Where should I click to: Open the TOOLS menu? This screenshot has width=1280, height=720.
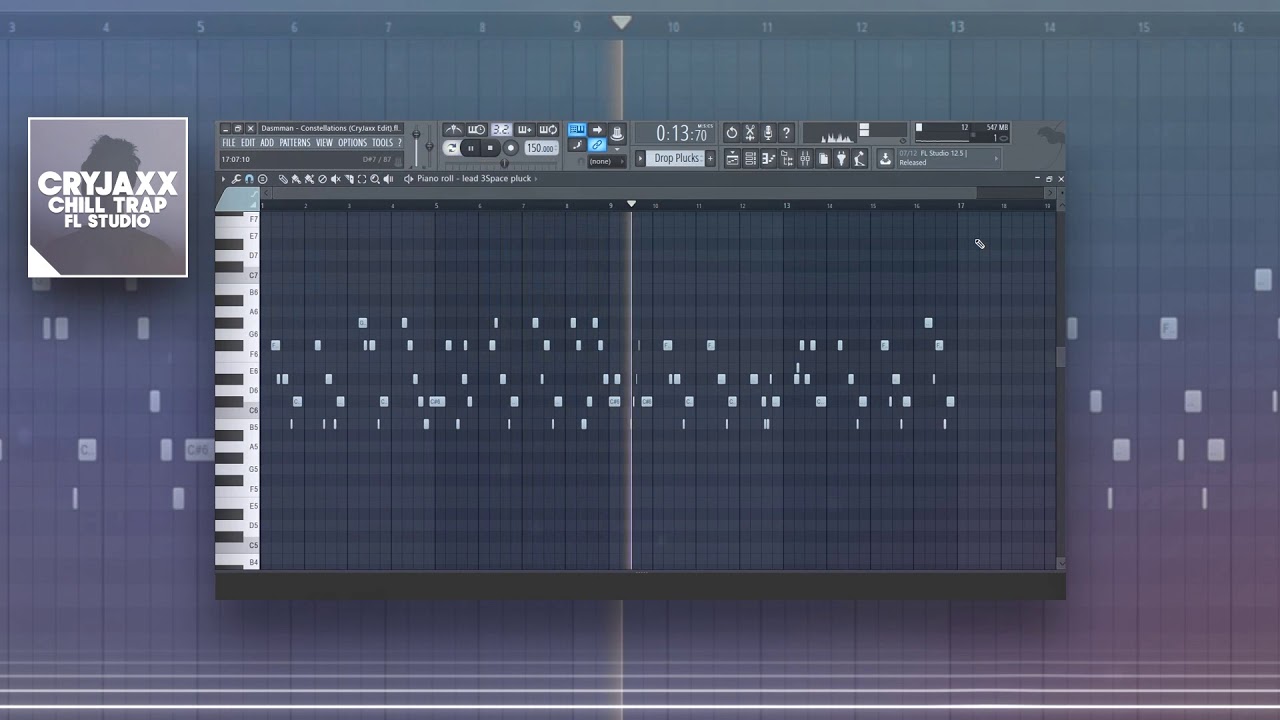(x=382, y=142)
